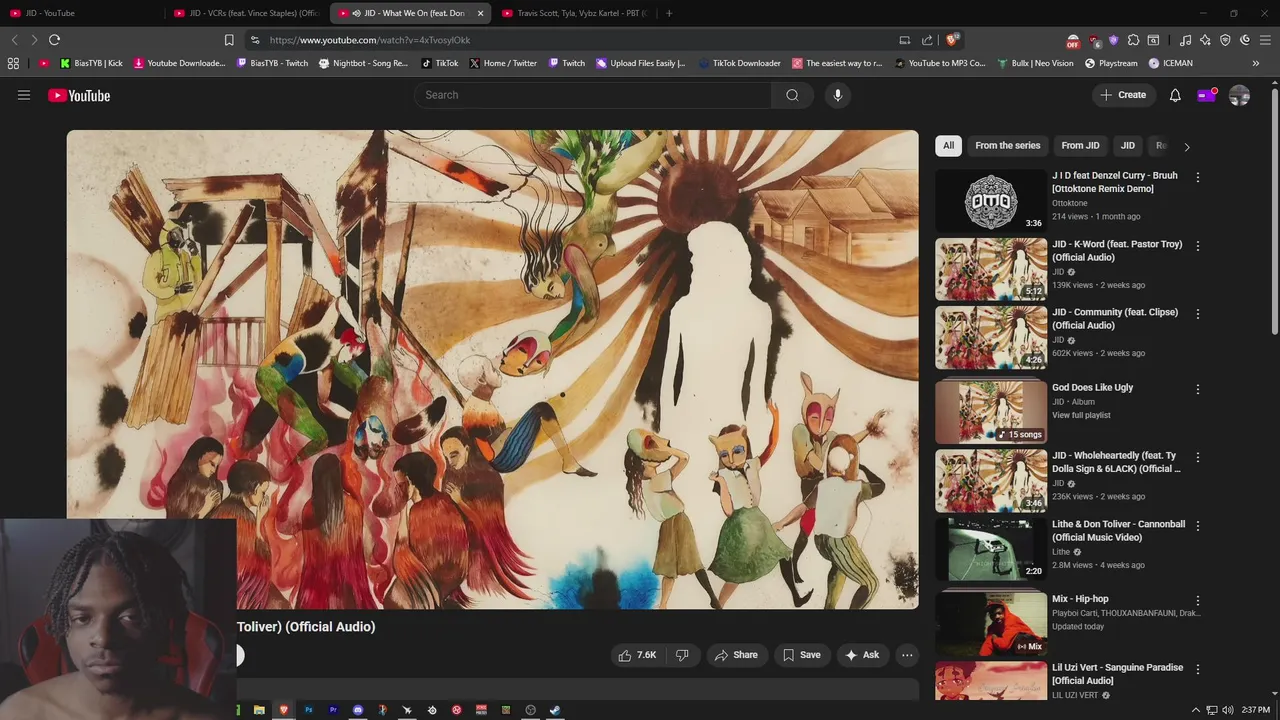Open the three-dot more actions under video

pos(907,655)
